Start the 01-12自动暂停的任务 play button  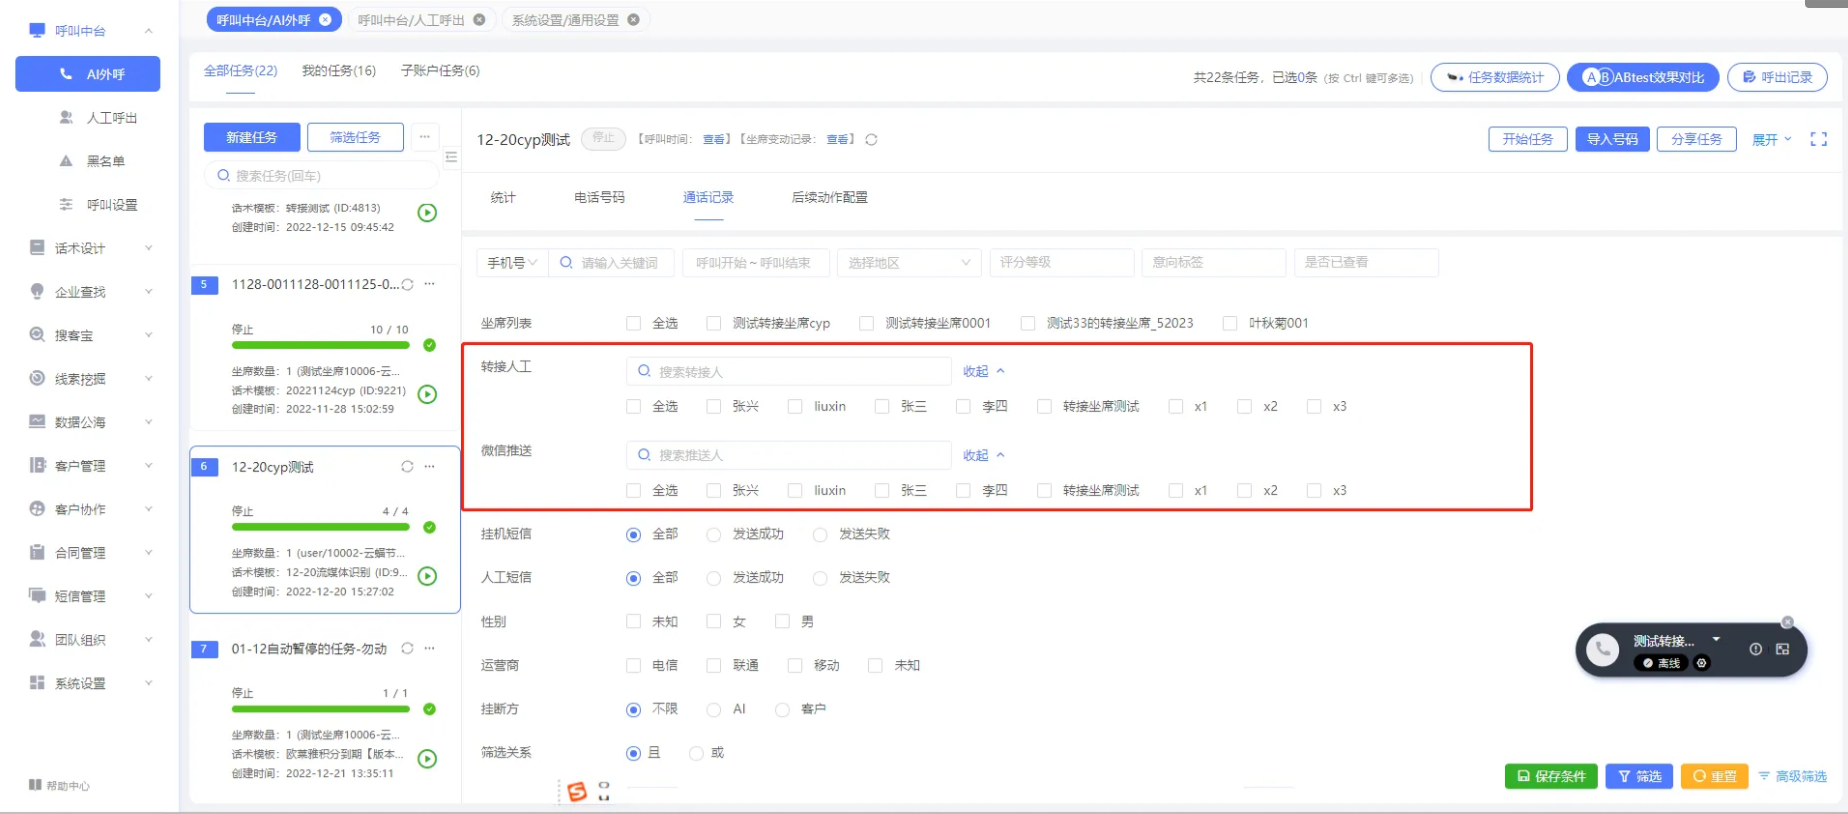427,759
